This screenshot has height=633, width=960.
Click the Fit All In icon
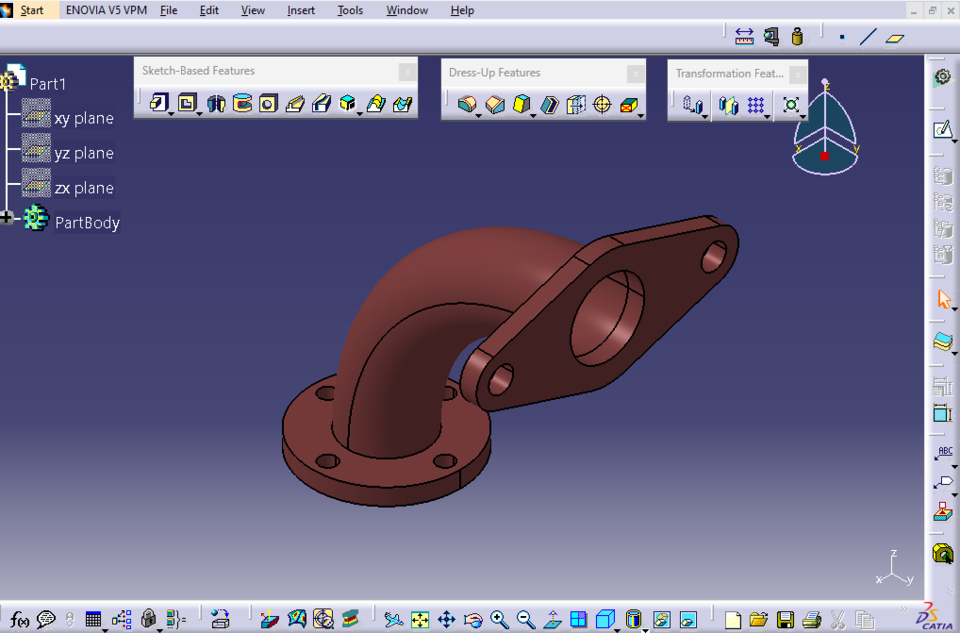[x=419, y=619]
